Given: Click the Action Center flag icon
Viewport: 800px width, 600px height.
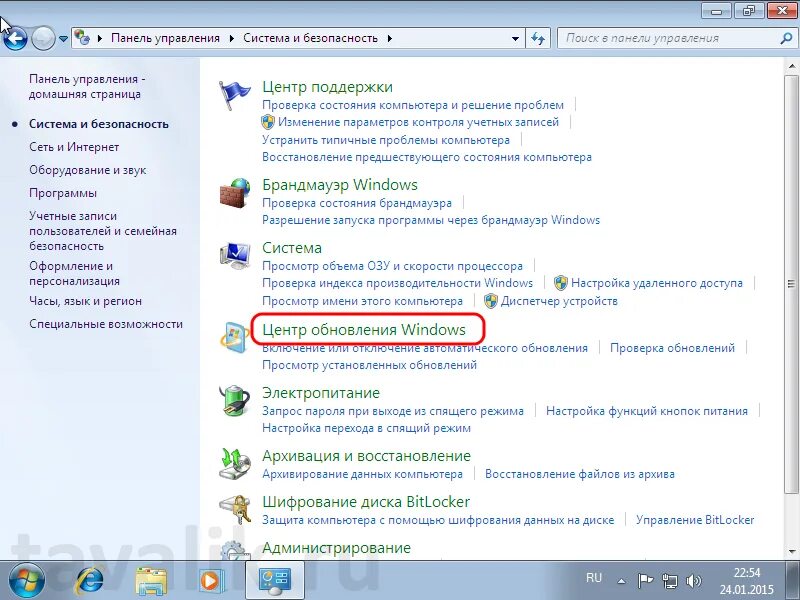Looking at the screenshot, I should pos(234,95).
